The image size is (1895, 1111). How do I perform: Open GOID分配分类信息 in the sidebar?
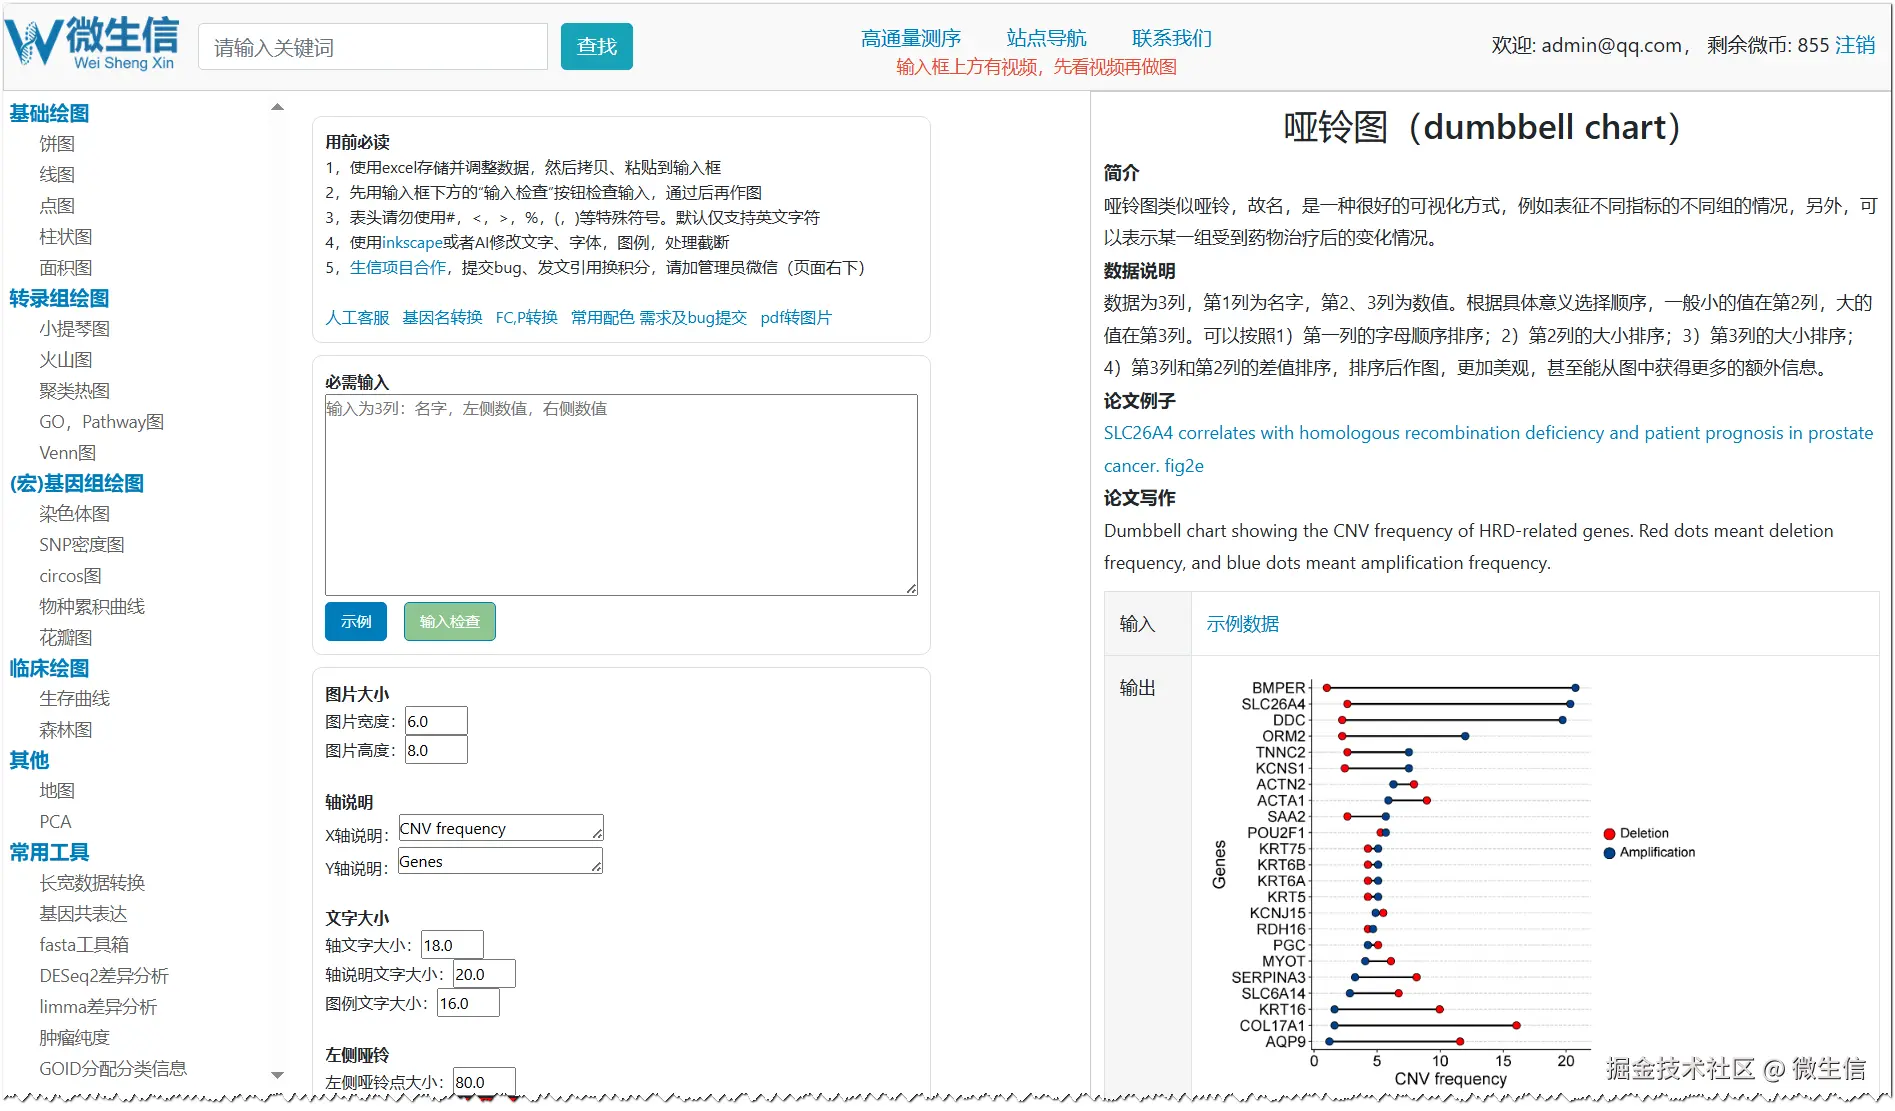pyautogui.click(x=113, y=1069)
